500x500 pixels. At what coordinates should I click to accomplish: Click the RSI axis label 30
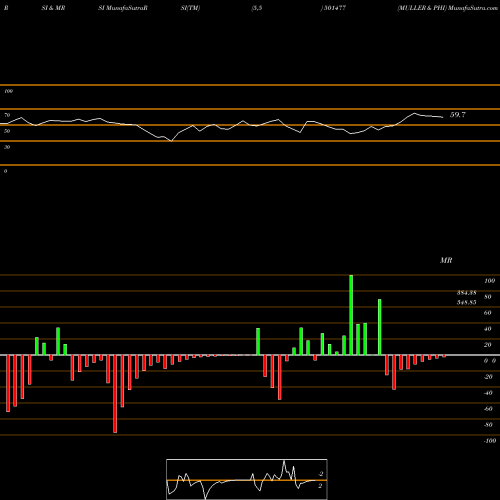pos(7,147)
